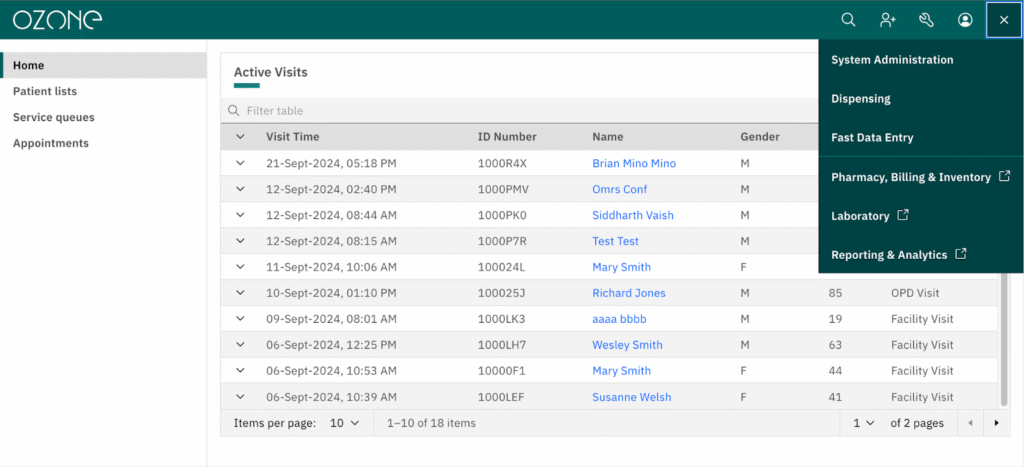Open System Administration from app menu
Viewport: 1024px width, 467px height.
921,59
